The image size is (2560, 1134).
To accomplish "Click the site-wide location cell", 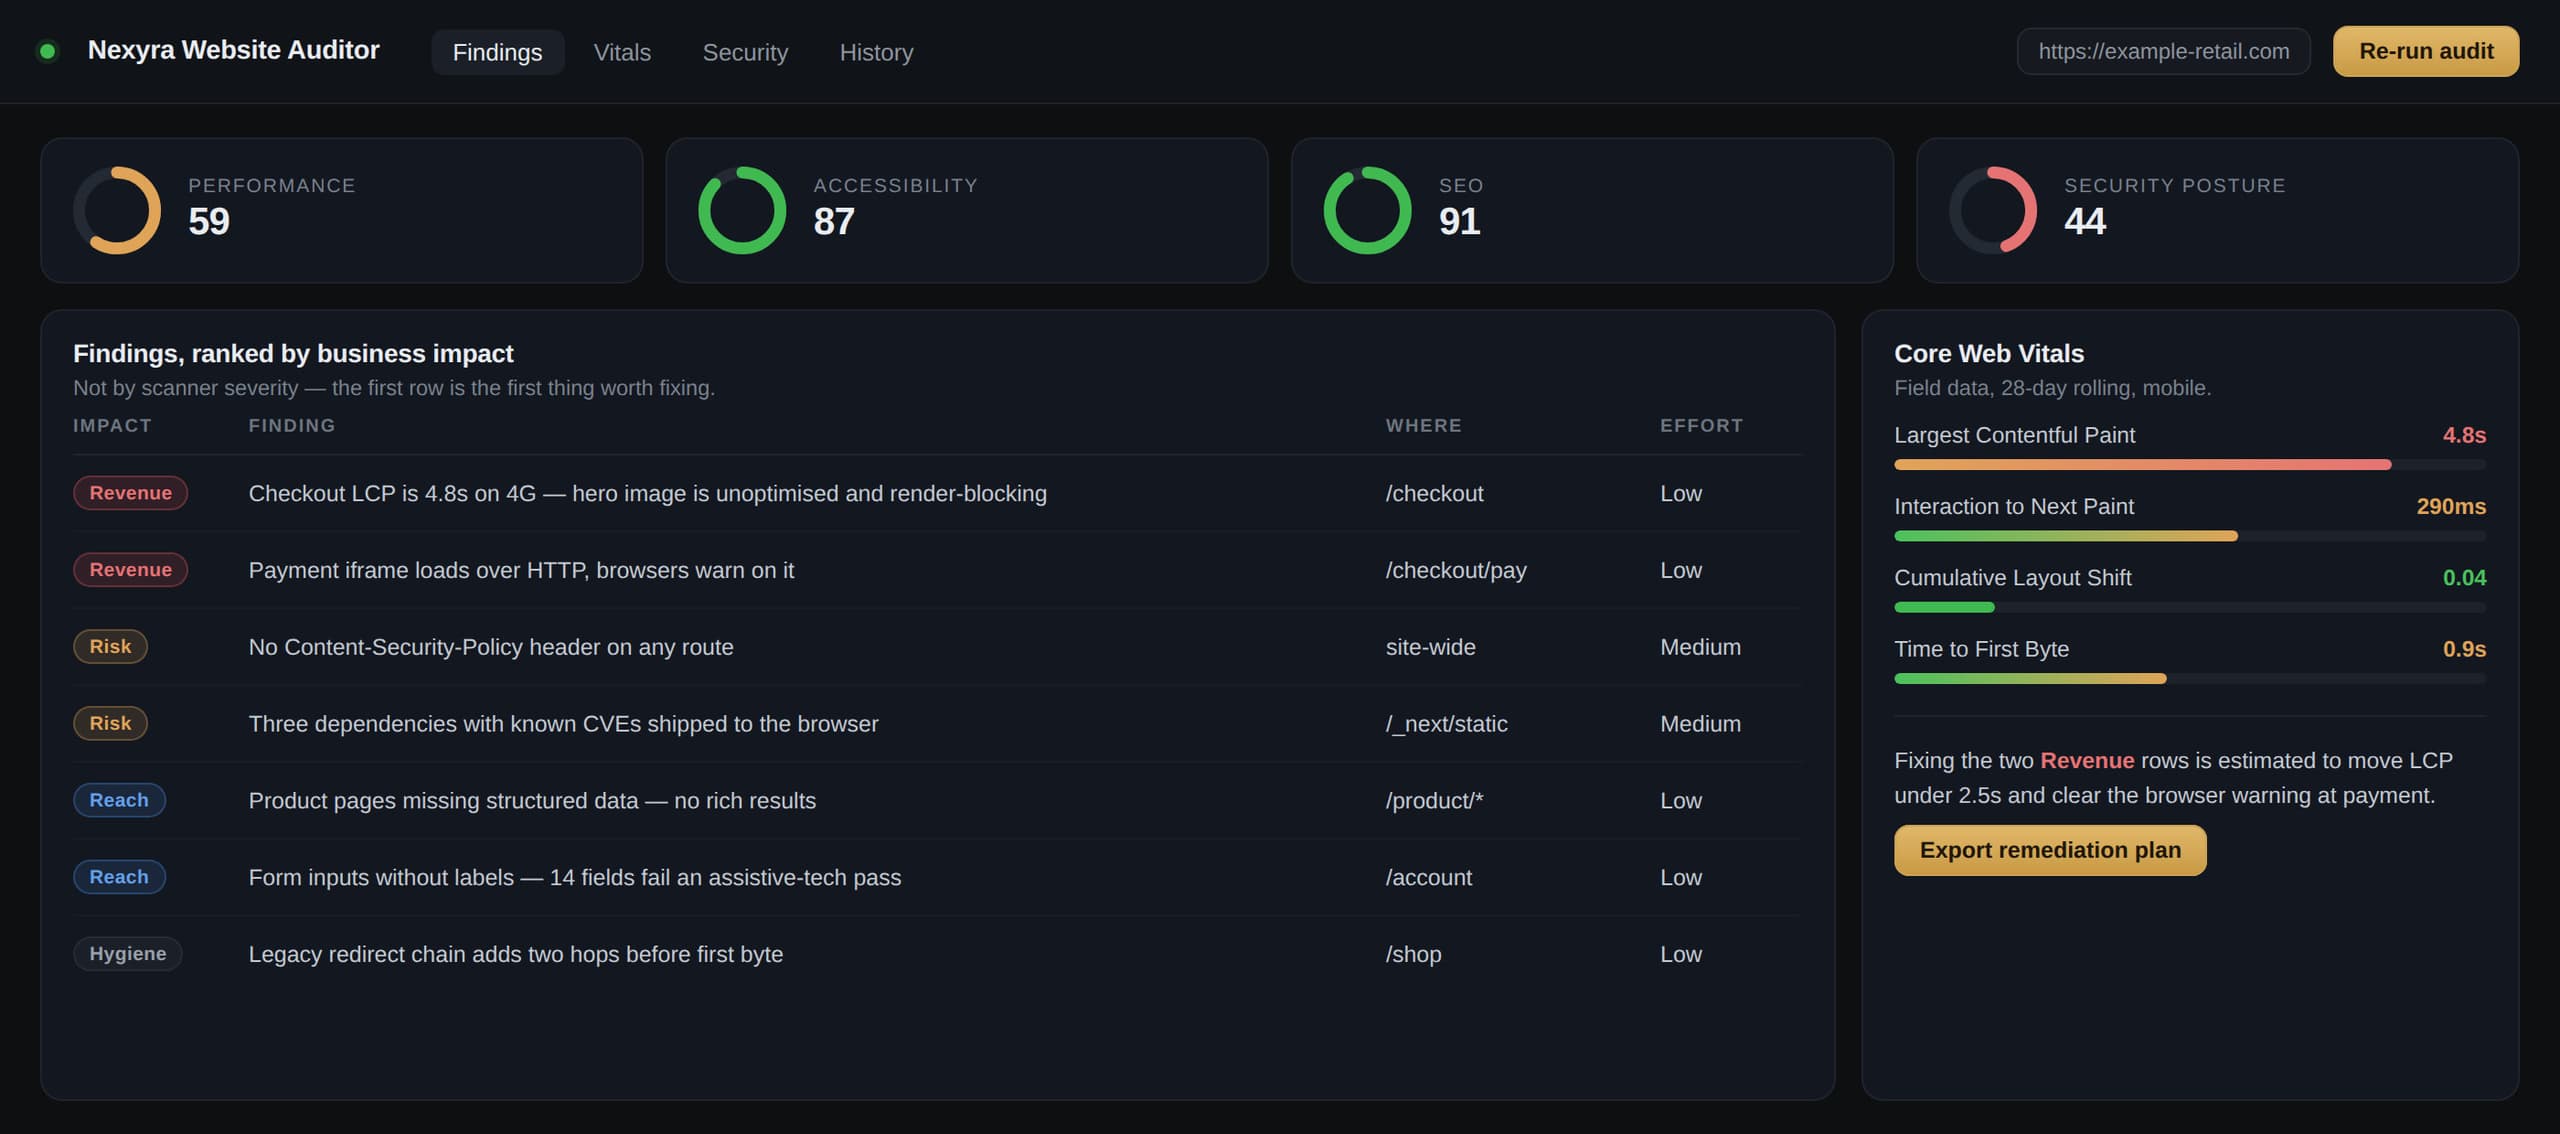I will (x=1430, y=647).
